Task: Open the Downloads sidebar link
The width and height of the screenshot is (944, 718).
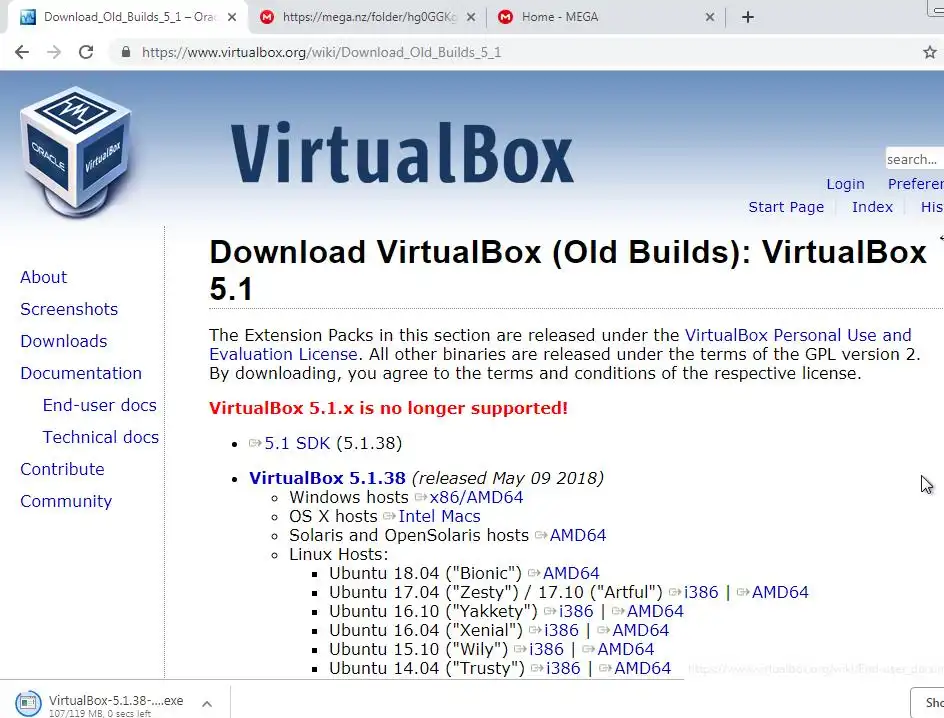Action: pos(64,341)
